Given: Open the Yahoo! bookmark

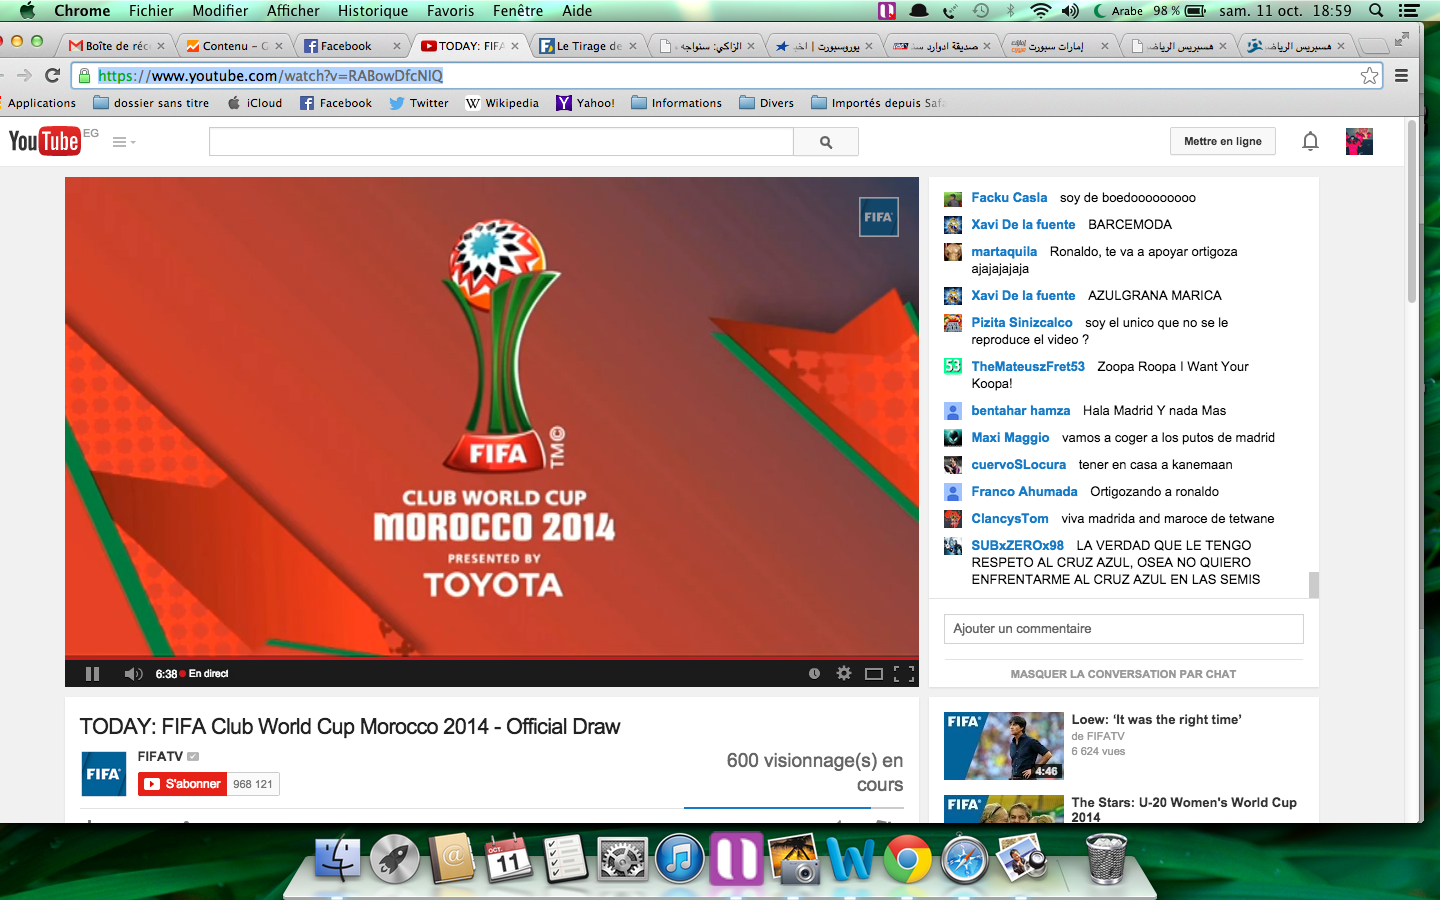Looking at the screenshot, I should pyautogui.click(x=586, y=103).
